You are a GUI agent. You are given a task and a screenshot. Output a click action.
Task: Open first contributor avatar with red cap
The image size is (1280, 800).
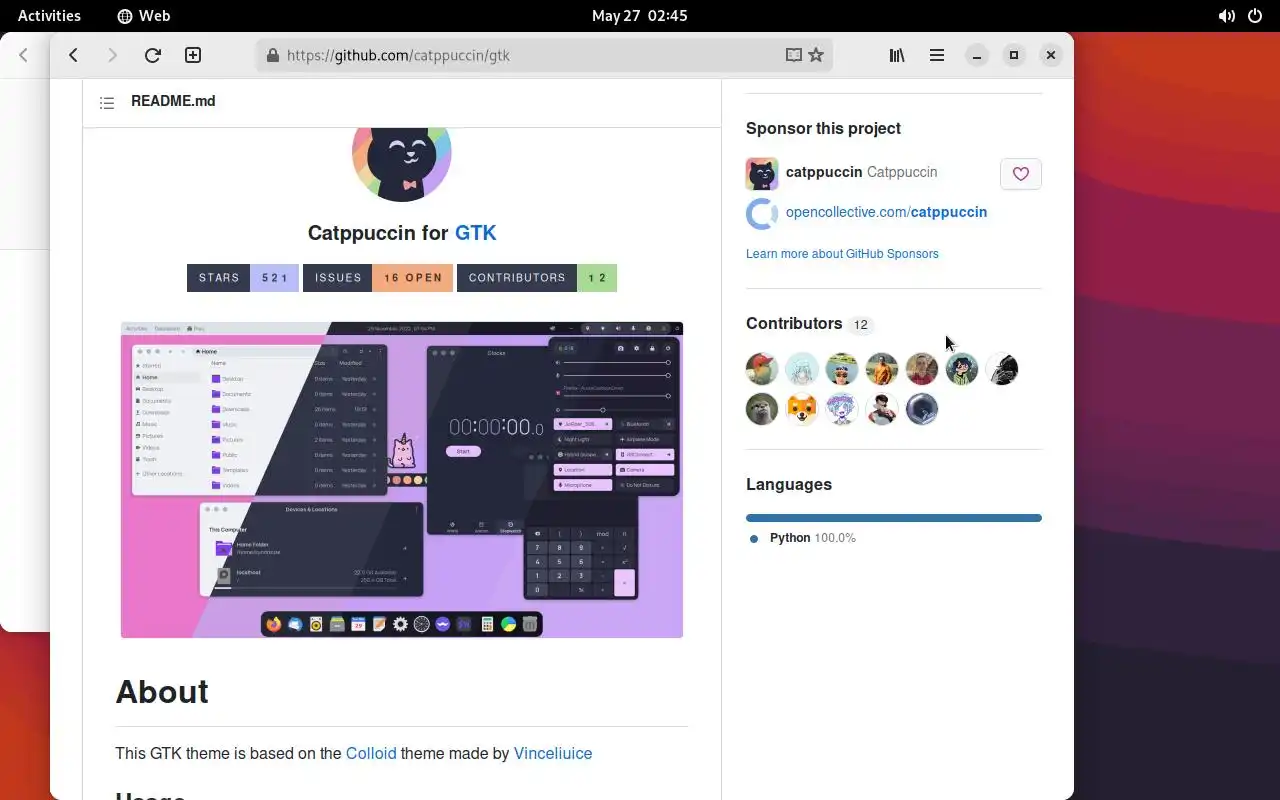pos(762,369)
